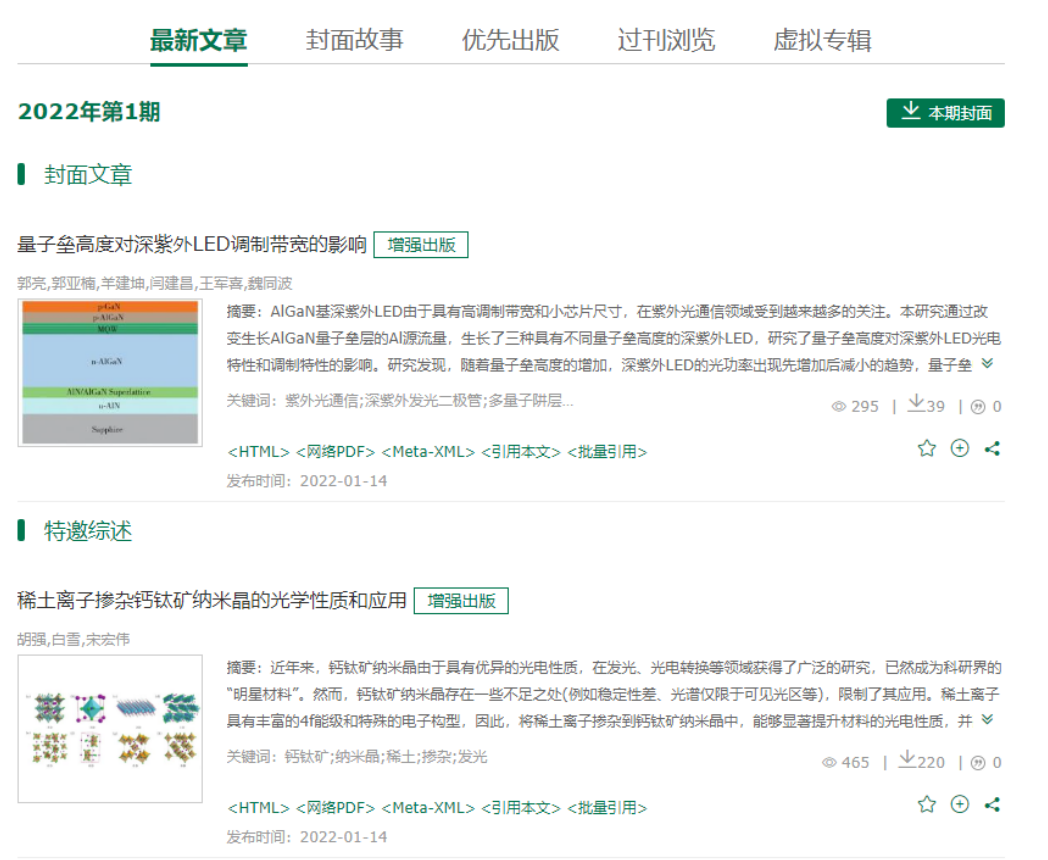The width and height of the screenshot is (1048, 860).
Task: Click download count icon showing 39
Action: (915, 404)
